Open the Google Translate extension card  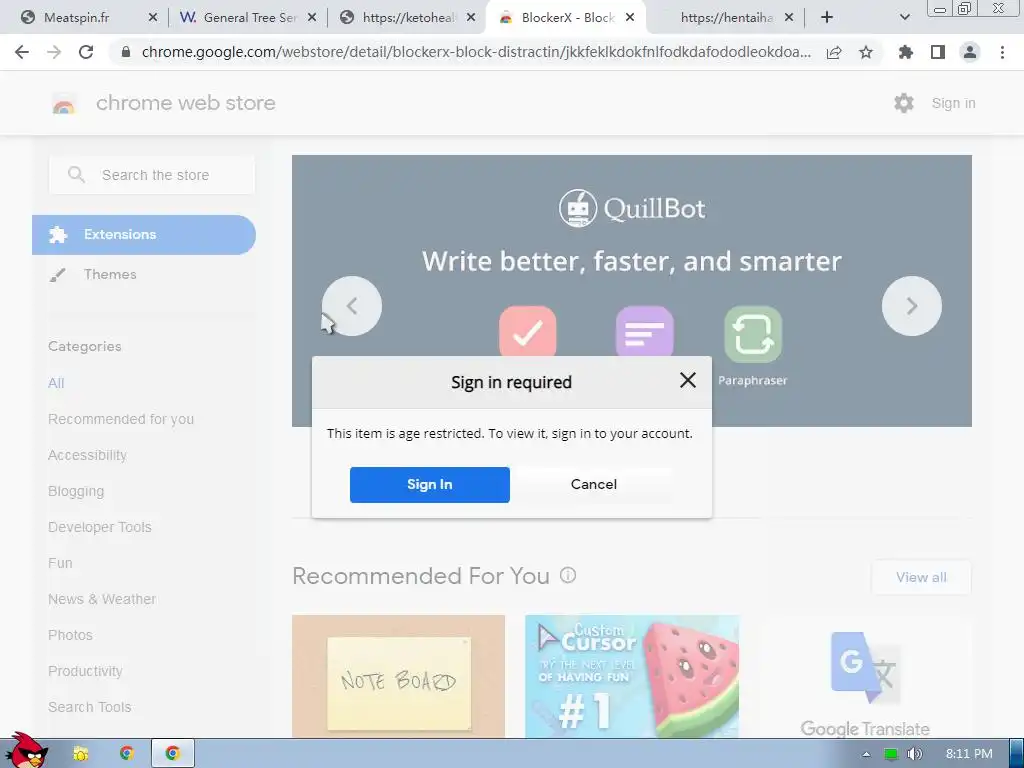(x=865, y=677)
